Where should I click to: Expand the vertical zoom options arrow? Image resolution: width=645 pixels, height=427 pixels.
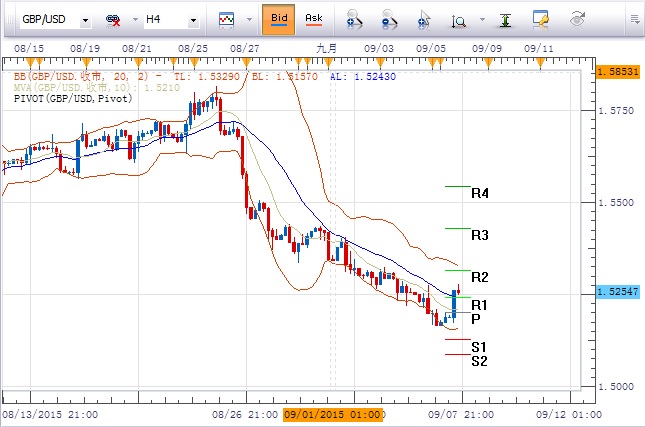point(483,19)
